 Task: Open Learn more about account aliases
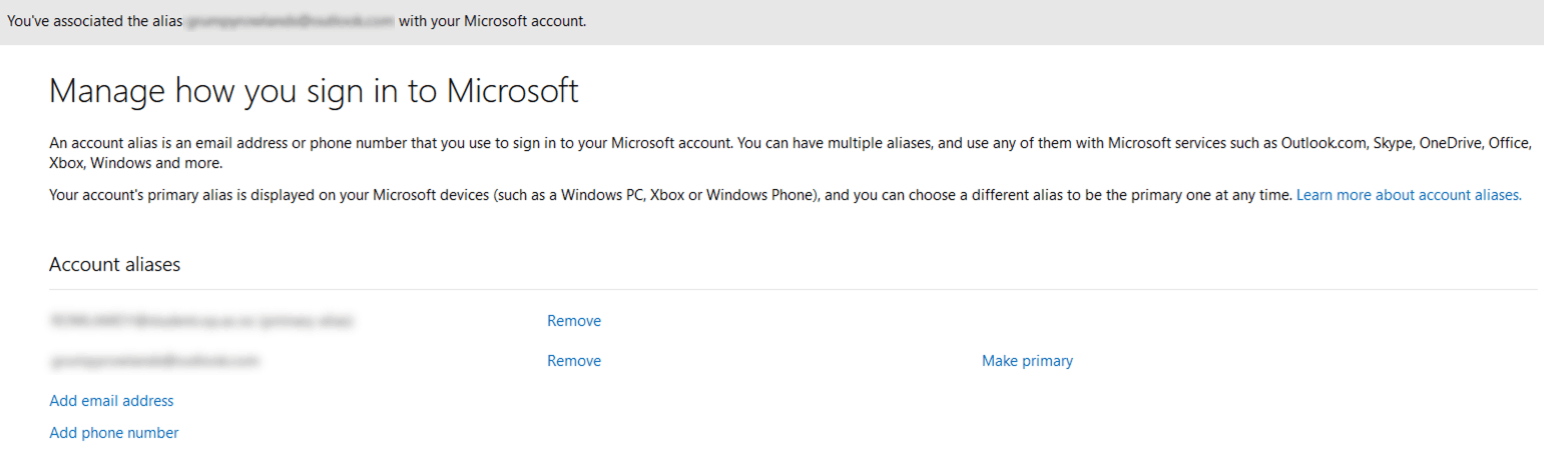[1409, 195]
